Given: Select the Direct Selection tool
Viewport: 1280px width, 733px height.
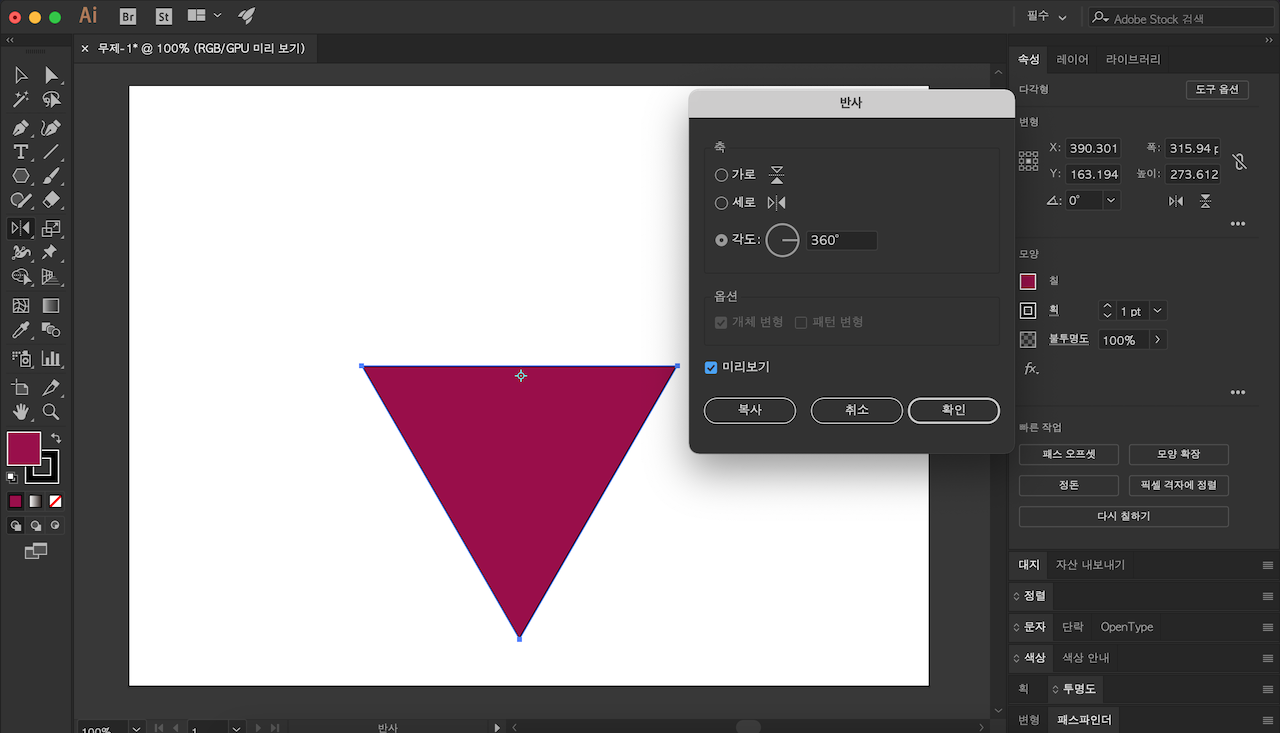Looking at the screenshot, I should point(51,75).
